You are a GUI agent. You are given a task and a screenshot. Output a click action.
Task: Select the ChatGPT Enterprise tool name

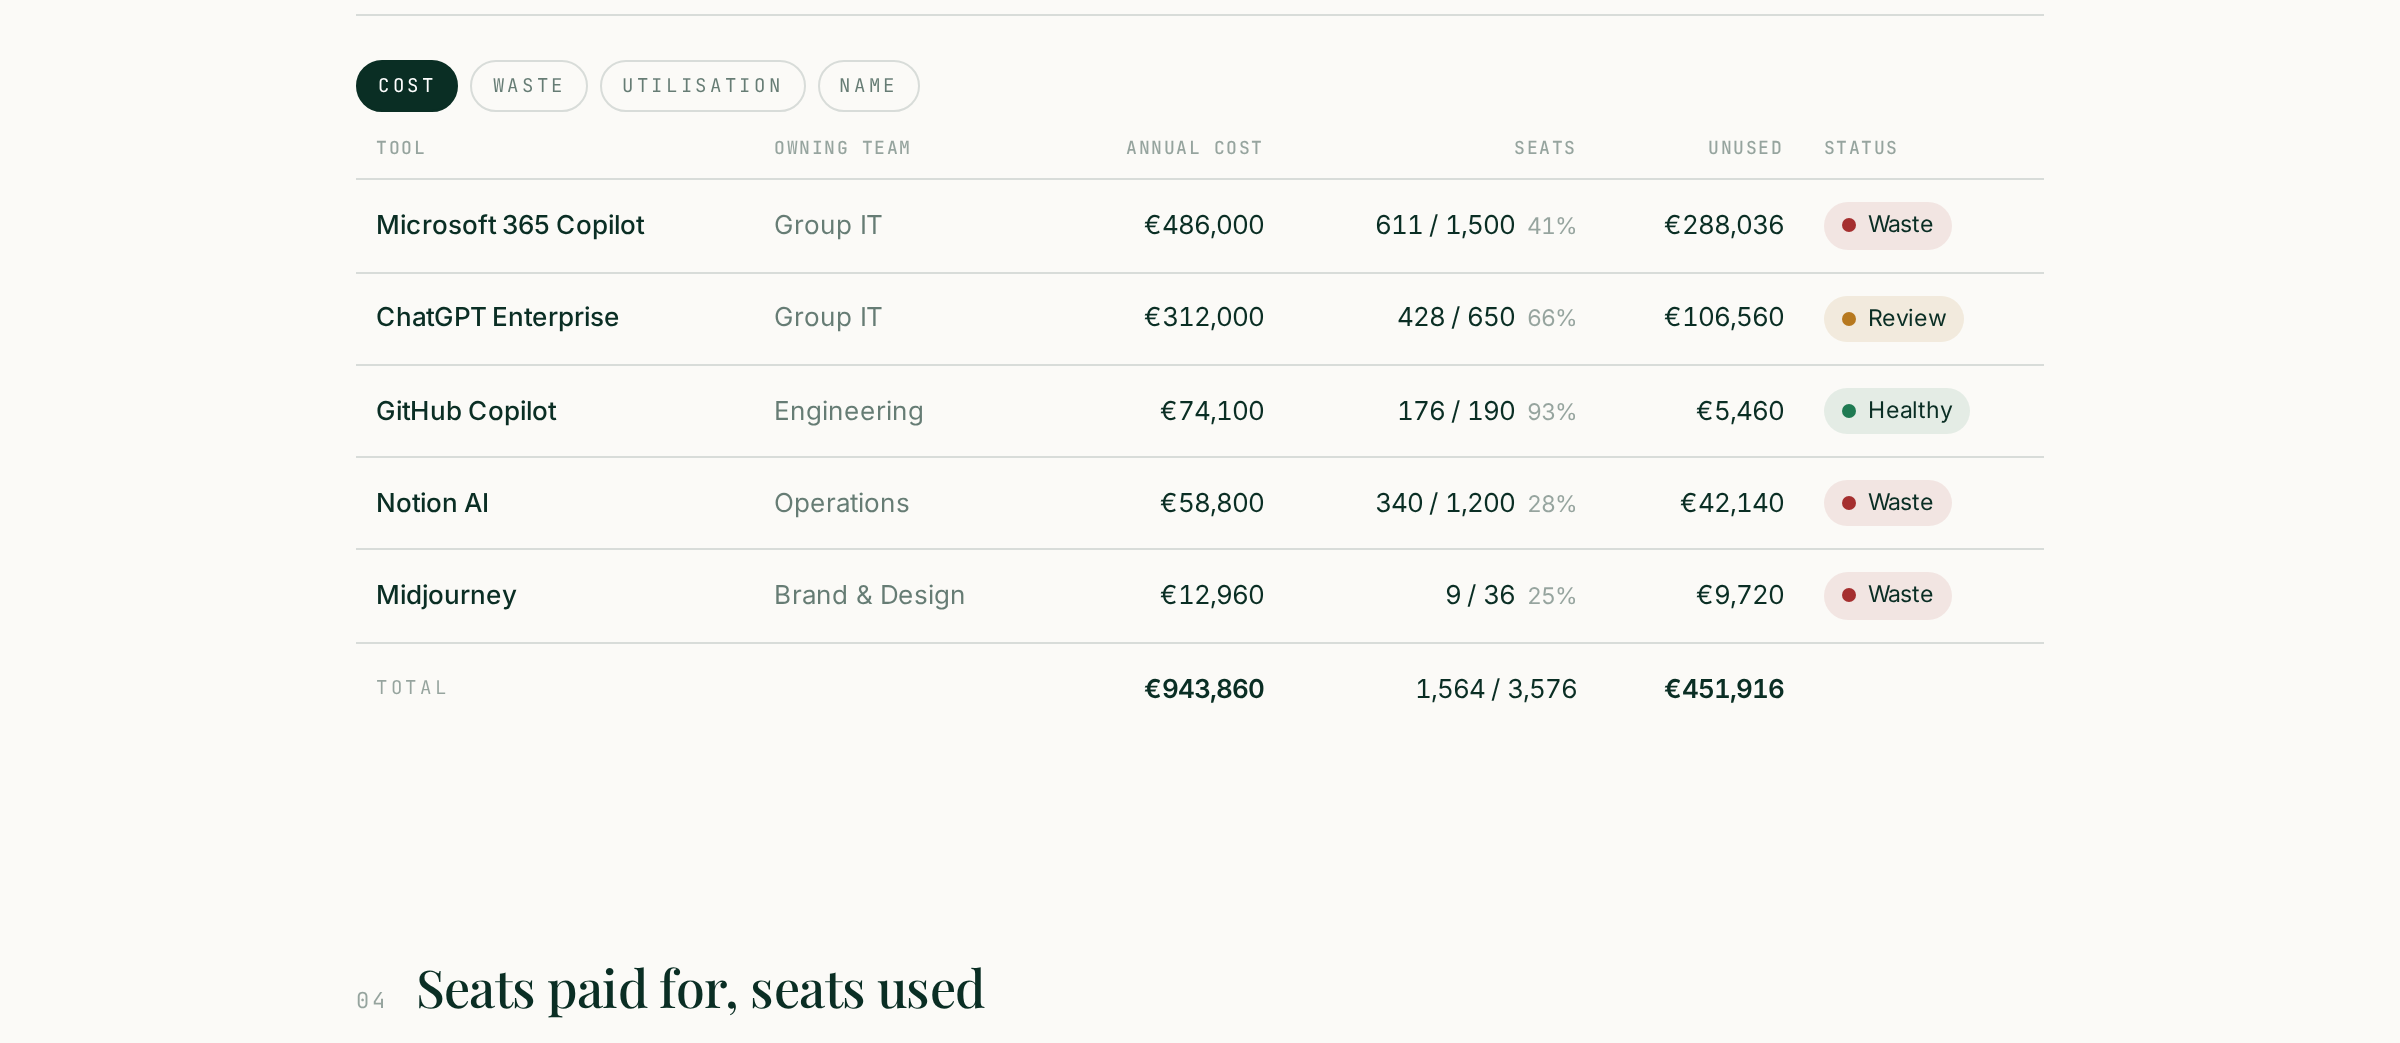[498, 317]
